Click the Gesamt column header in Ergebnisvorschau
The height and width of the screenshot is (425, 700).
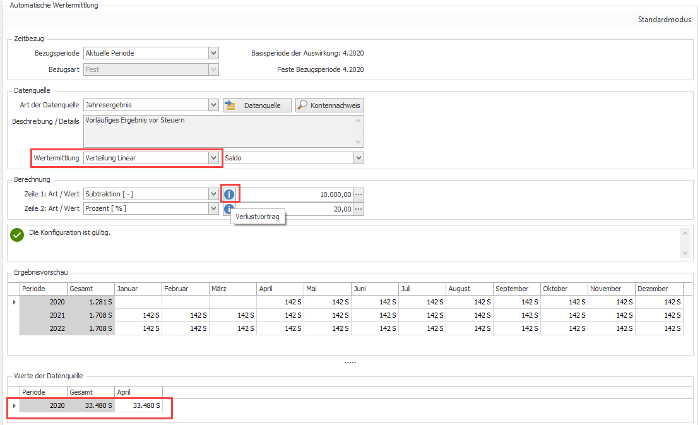click(x=91, y=288)
